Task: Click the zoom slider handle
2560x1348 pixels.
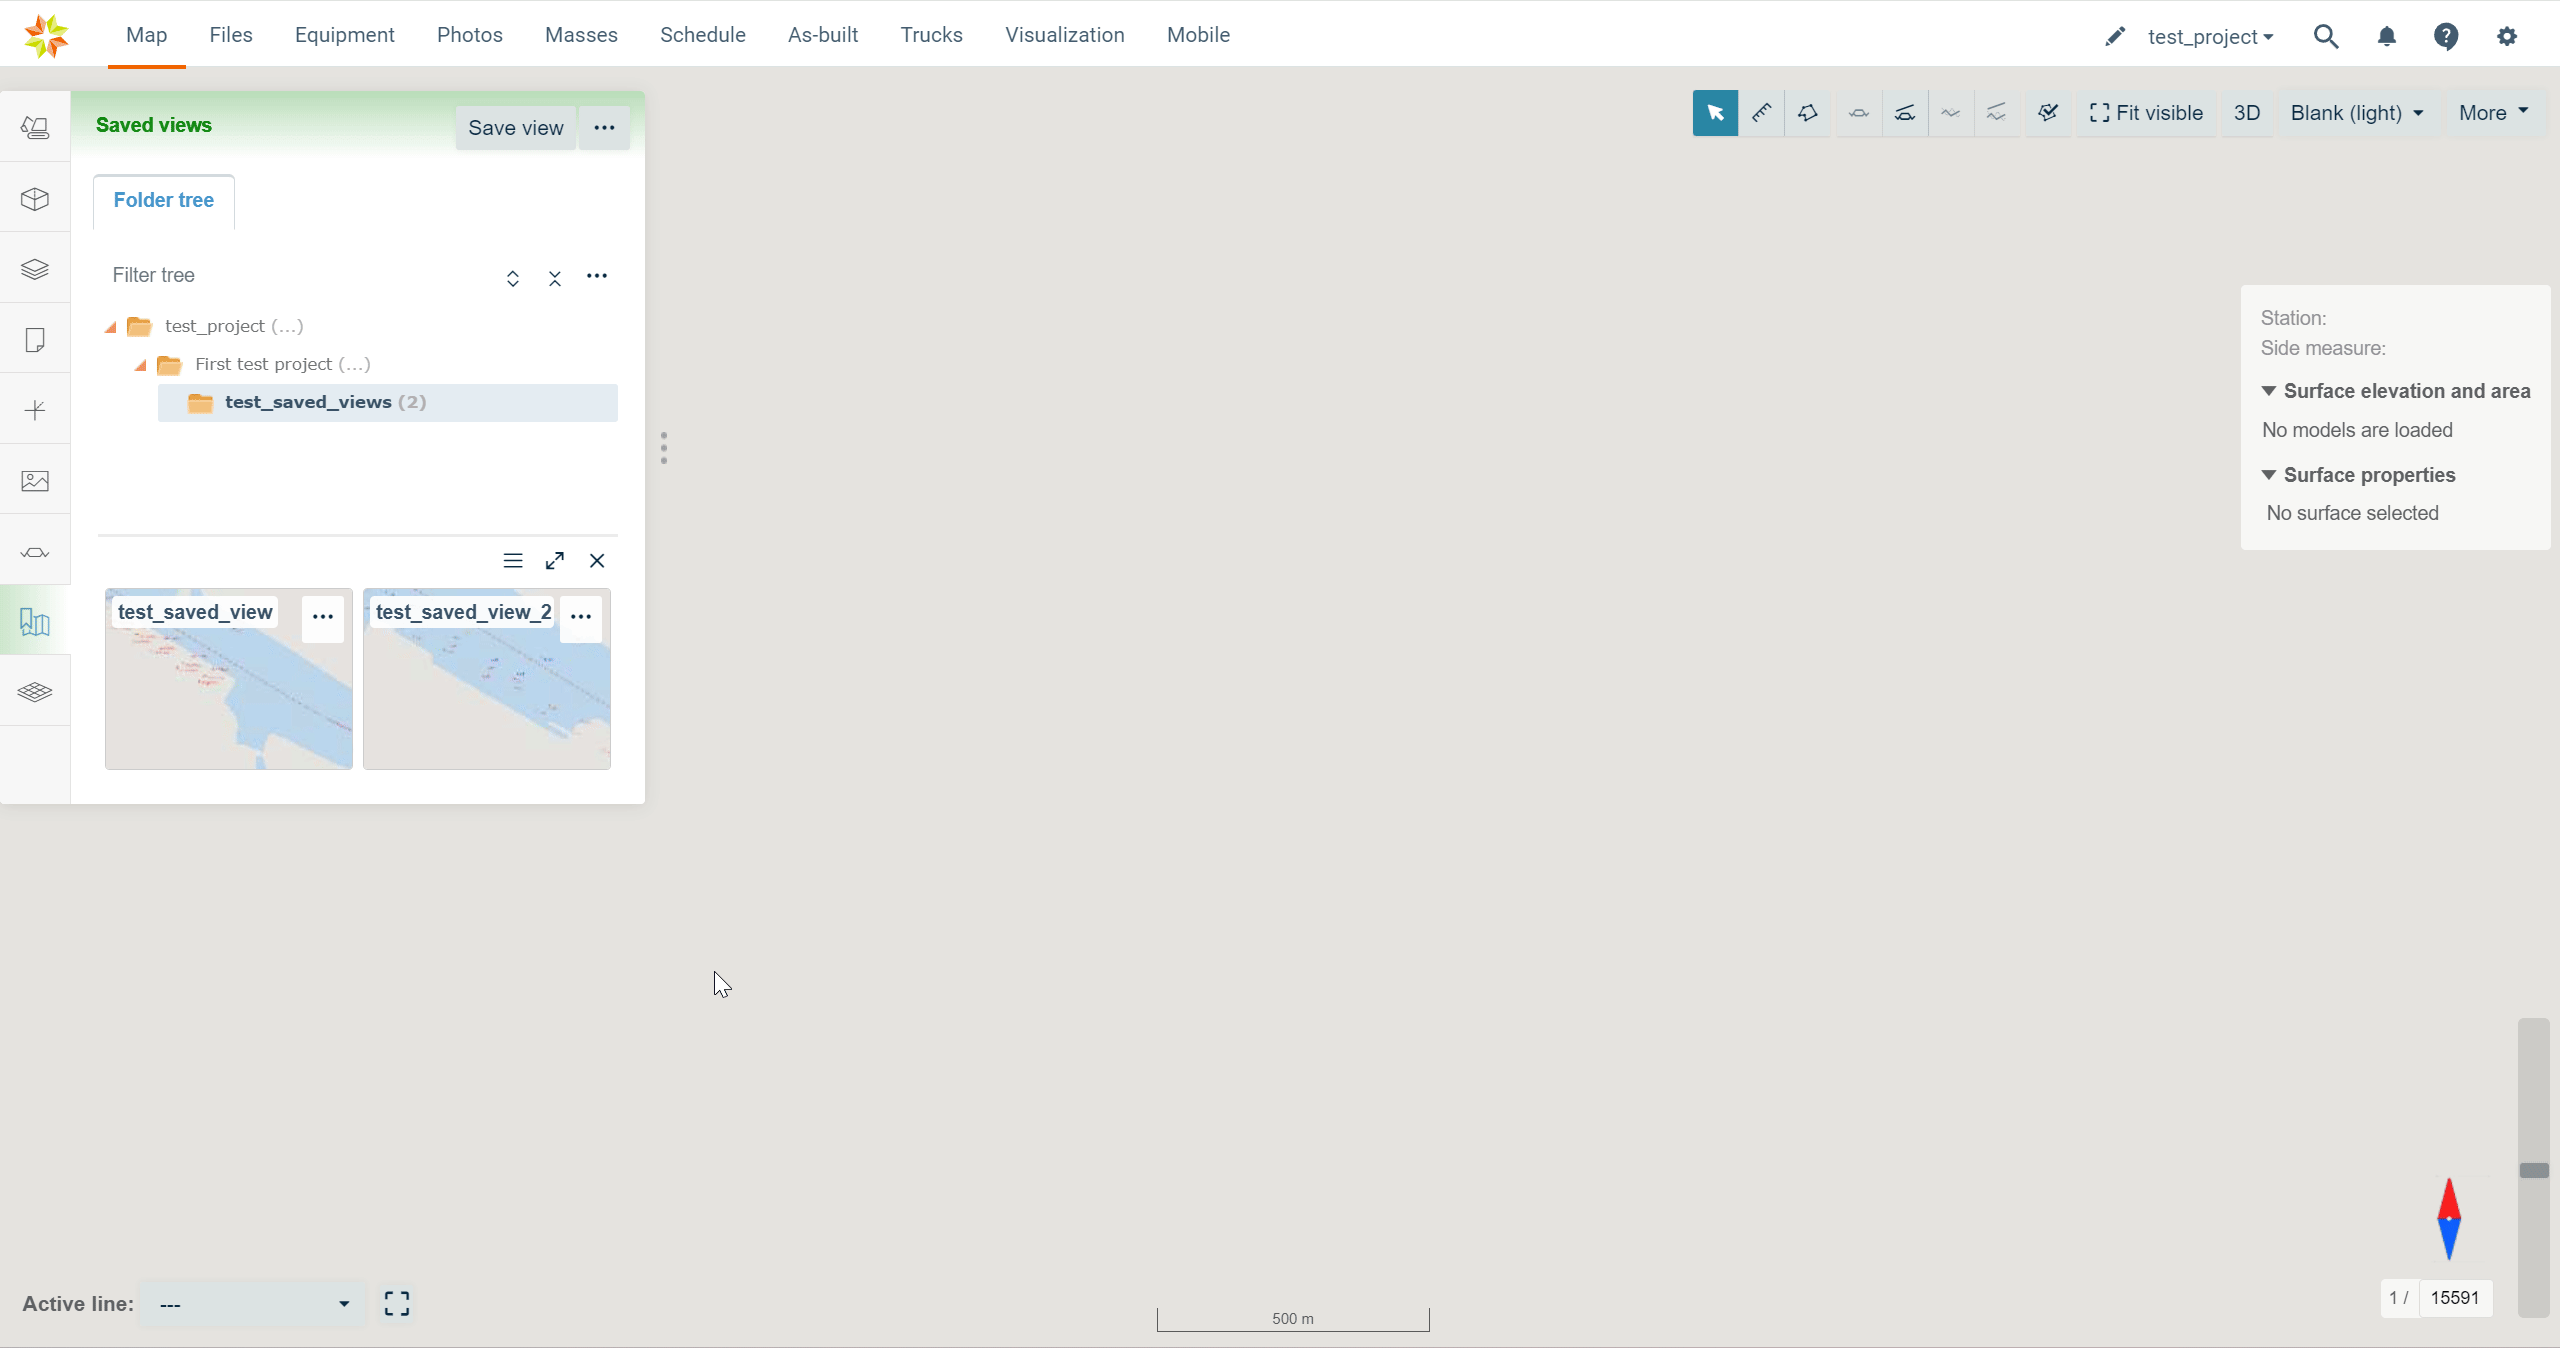Action: click(2533, 1170)
